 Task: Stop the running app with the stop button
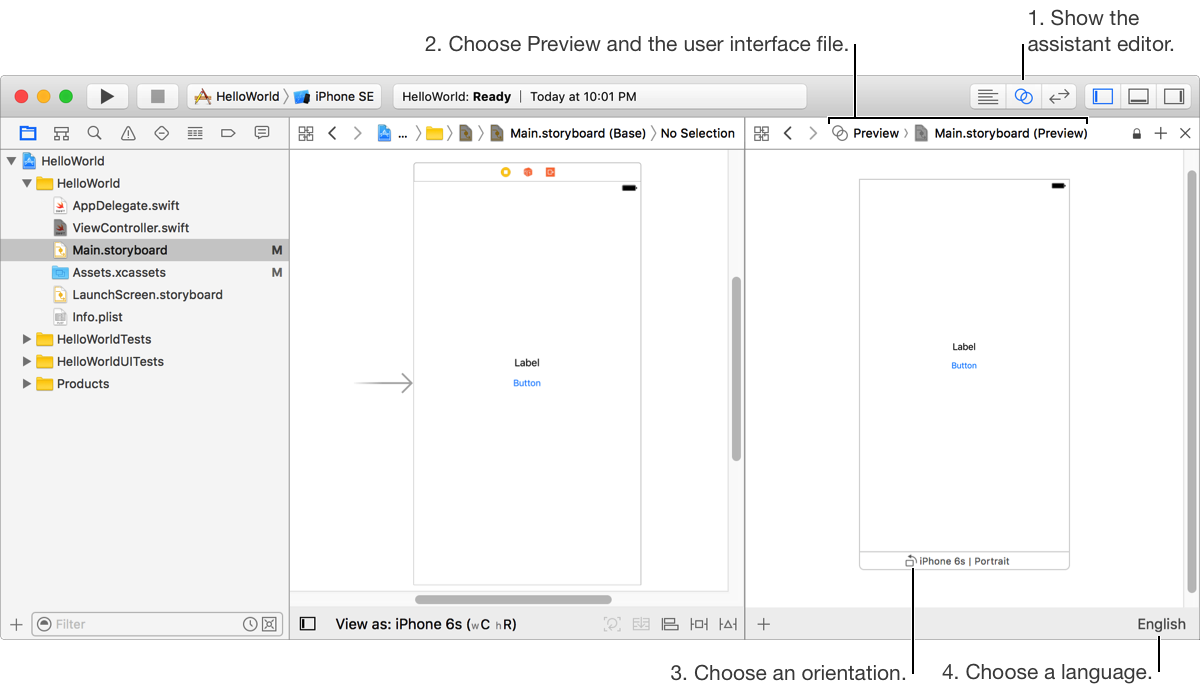click(x=157, y=96)
